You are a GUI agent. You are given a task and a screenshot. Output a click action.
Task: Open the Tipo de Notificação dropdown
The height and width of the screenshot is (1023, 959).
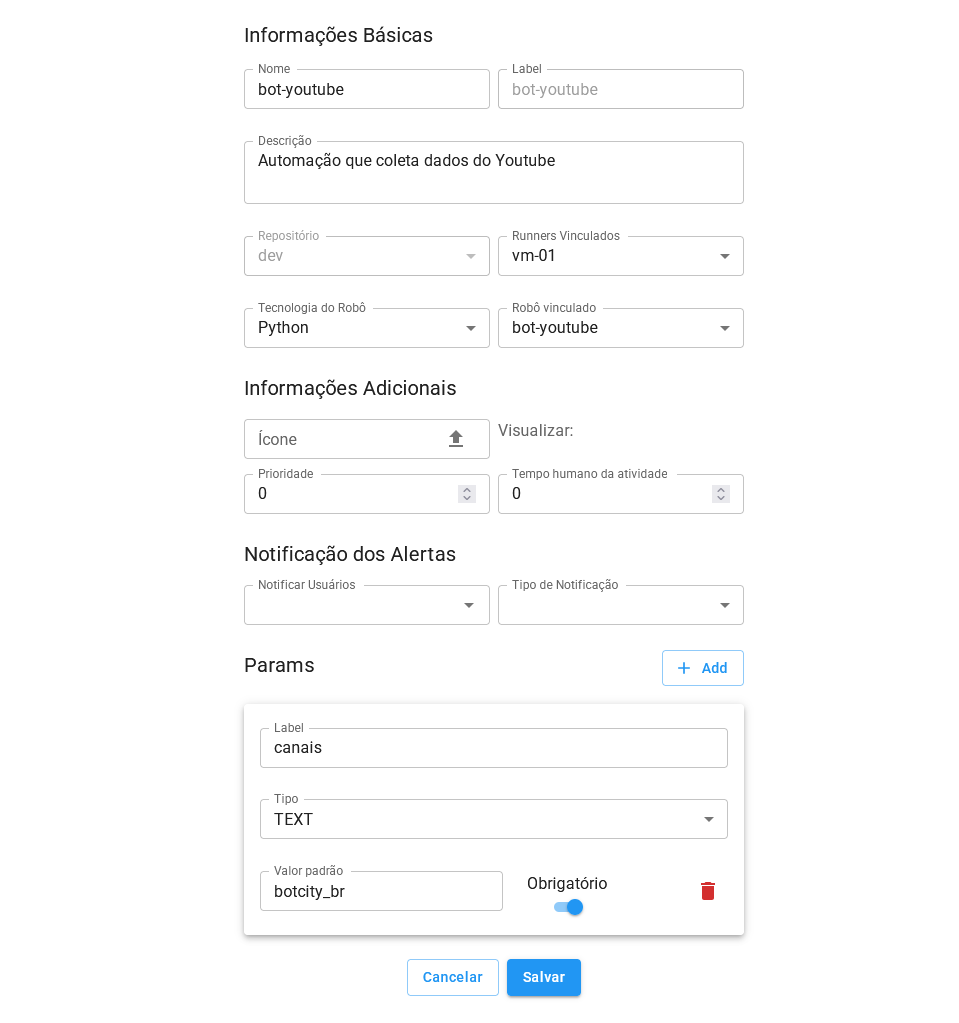tap(724, 605)
